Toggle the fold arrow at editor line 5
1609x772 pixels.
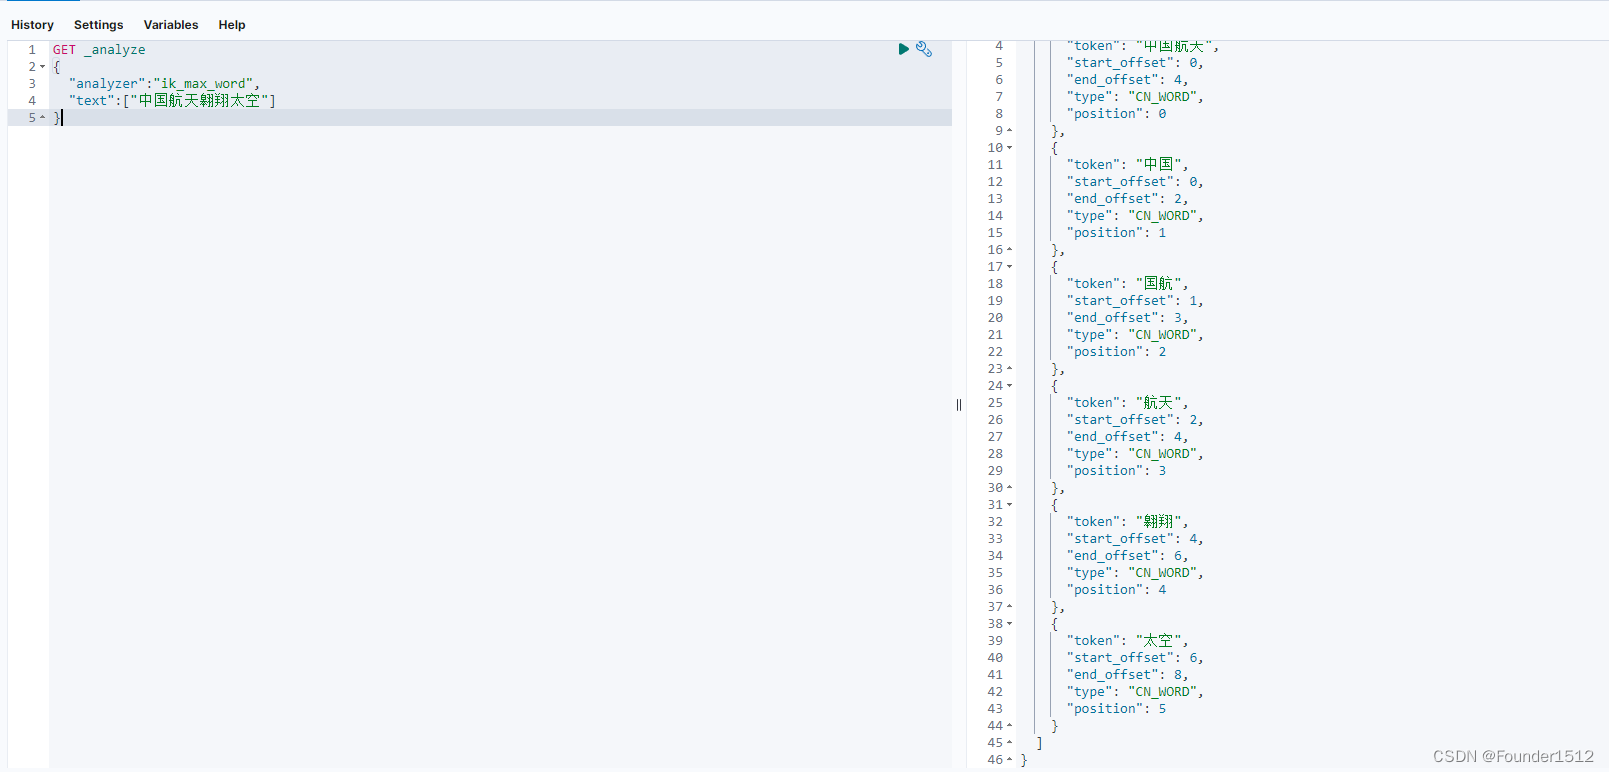42,118
